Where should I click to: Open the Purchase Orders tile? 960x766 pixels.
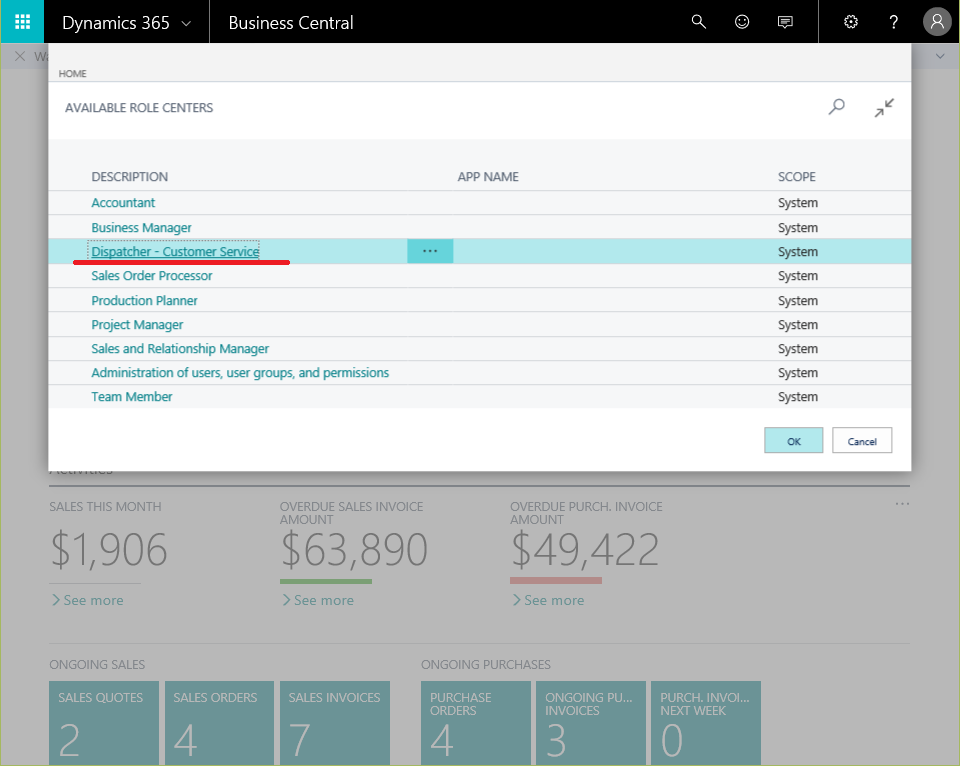click(476, 723)
